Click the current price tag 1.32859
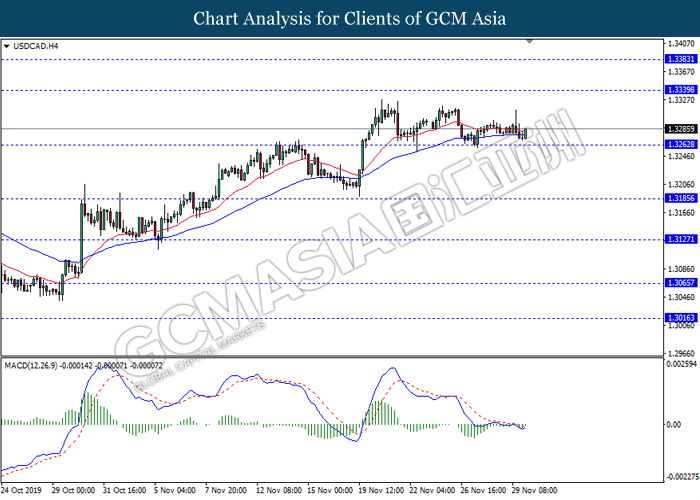The image size is (700, 500). click(681, 129)
